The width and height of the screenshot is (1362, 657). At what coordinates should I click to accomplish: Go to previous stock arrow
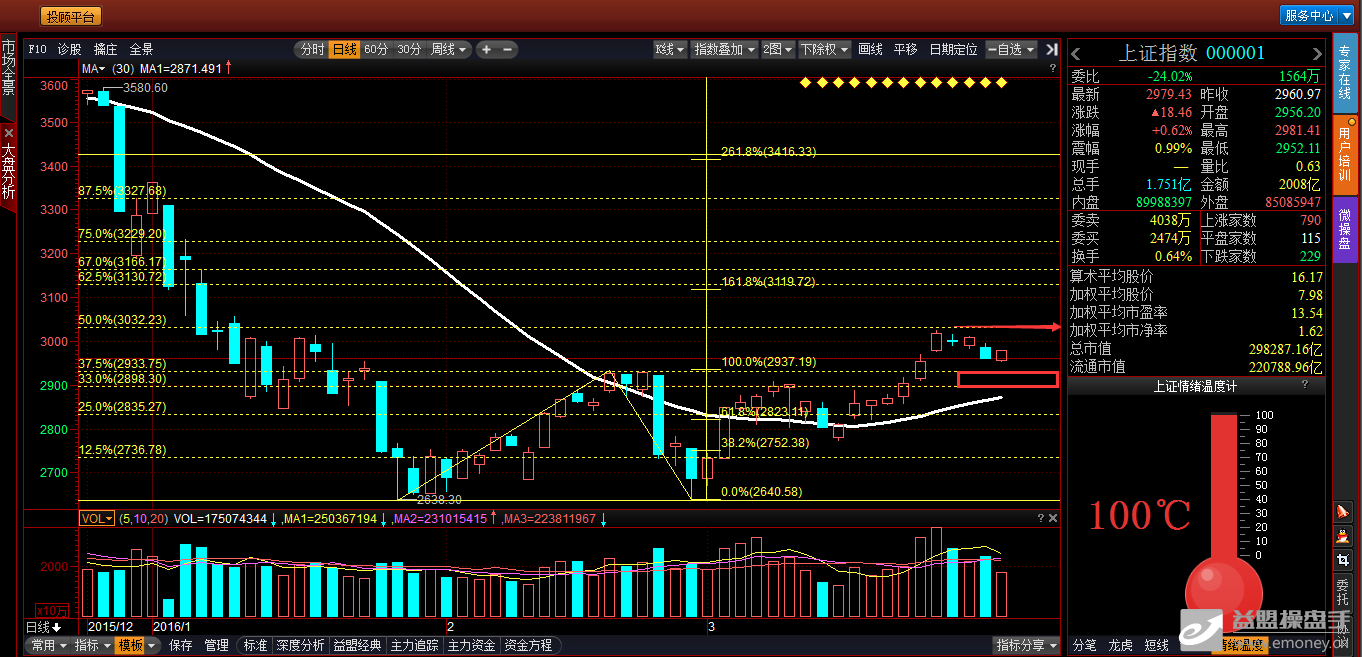(1077, 53)
